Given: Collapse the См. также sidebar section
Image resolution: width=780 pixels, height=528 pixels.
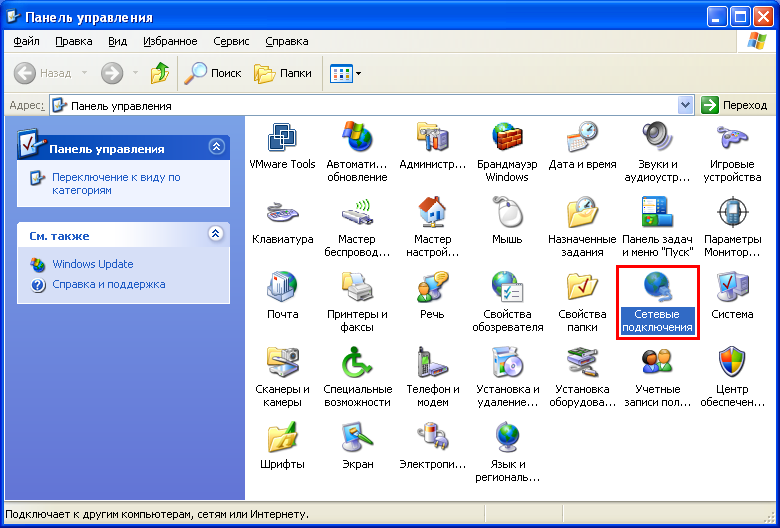Looking at the screenshot, I should point(215,233).
